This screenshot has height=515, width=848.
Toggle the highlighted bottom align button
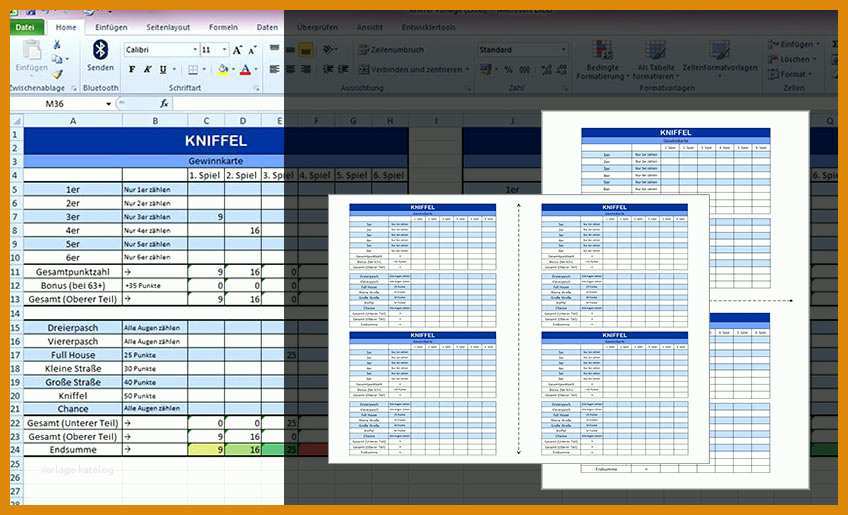(306, 50)
